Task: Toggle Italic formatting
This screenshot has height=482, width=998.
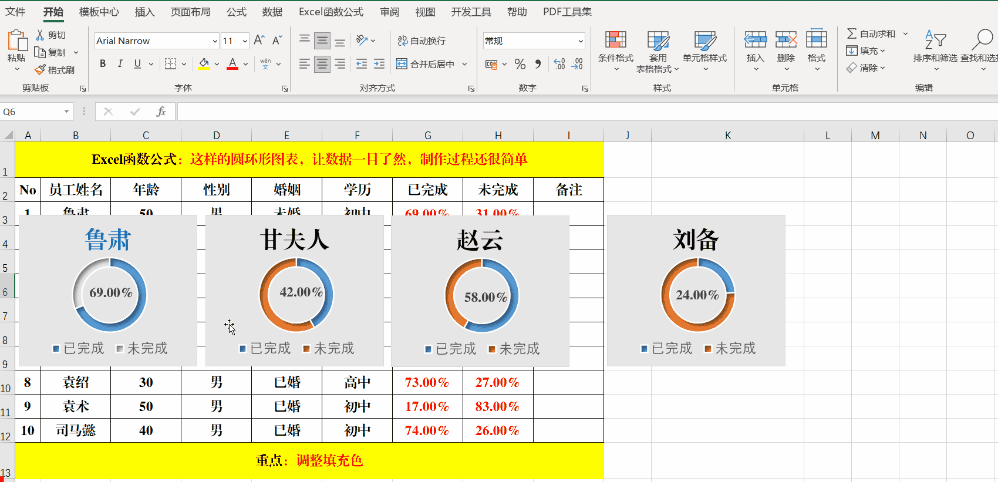Action: click(x=120, y=64)
